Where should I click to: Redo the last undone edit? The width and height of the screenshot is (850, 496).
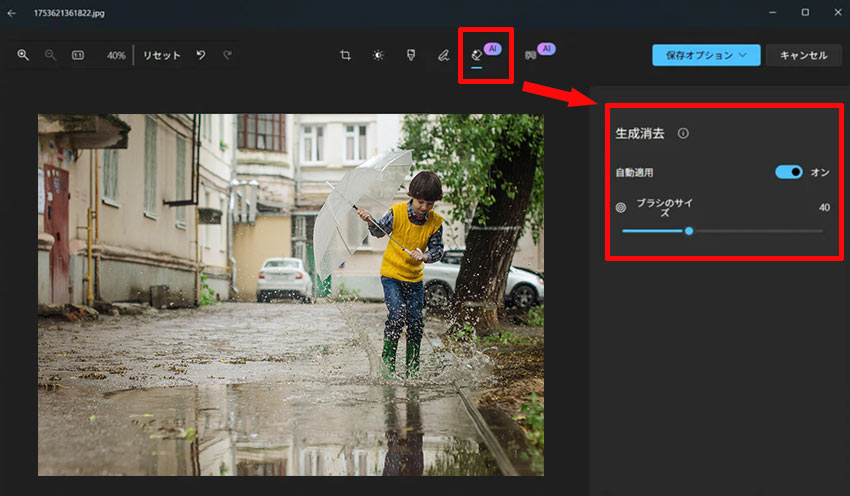click(227, 55)
